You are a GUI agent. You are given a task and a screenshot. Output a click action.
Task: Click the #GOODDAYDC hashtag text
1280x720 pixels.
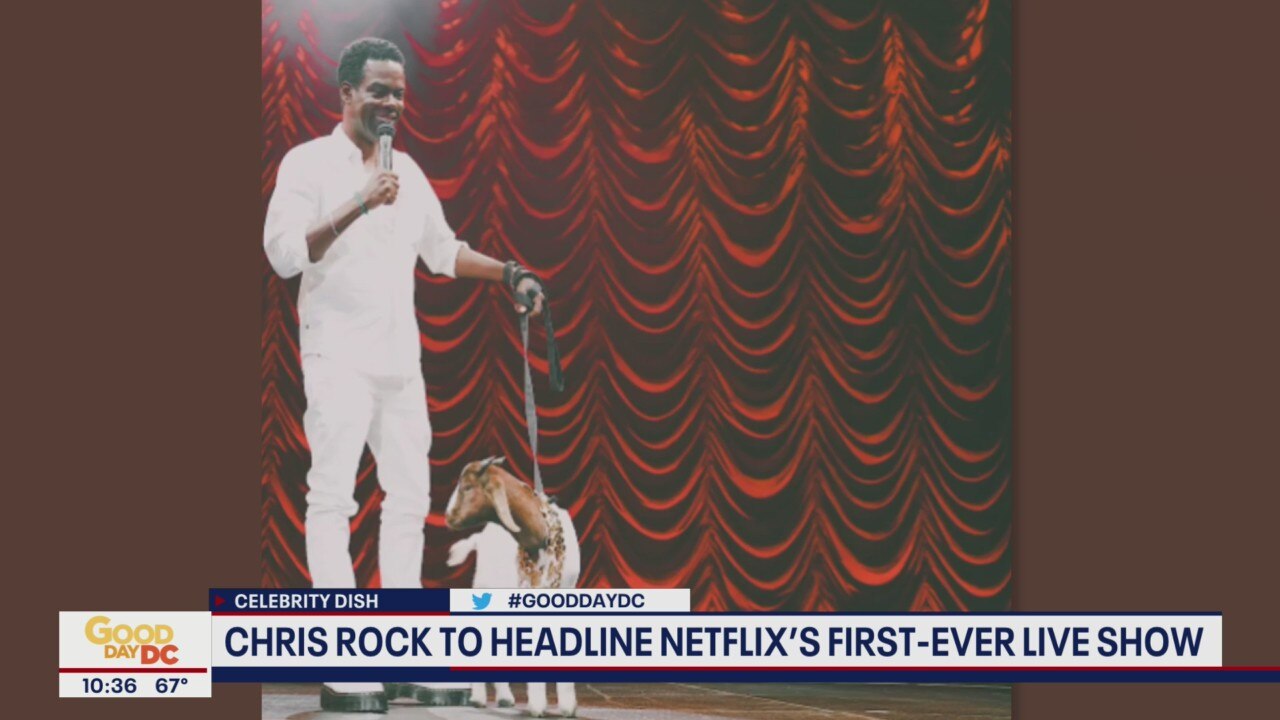coord(576,601)
